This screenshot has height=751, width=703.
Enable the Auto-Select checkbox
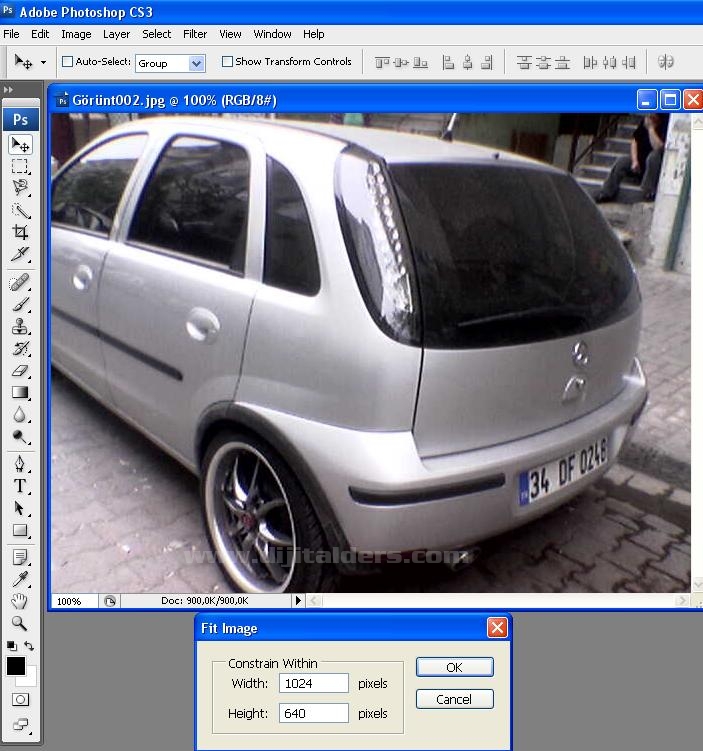68,62
